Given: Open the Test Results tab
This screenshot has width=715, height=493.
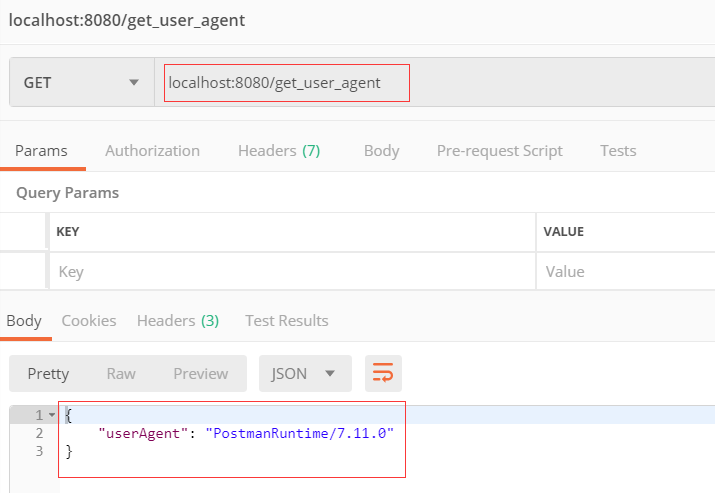Looking at the screenshot, I should pos(287,321).
